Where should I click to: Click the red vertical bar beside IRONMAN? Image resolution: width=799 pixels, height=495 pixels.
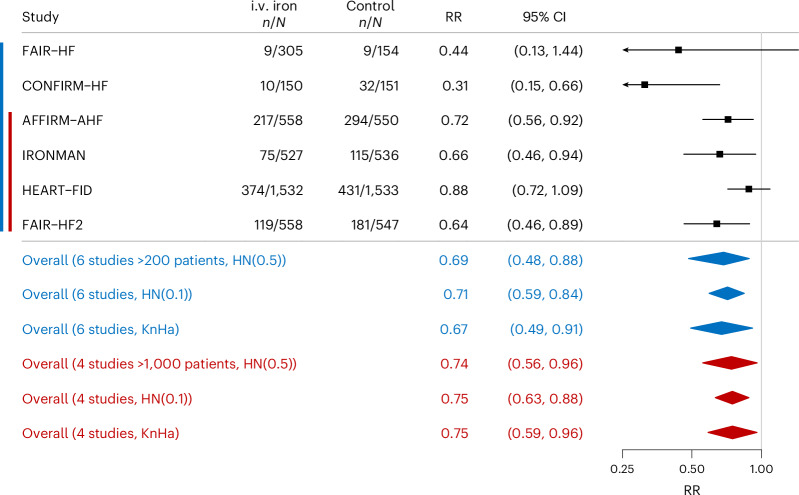[9, 154]
